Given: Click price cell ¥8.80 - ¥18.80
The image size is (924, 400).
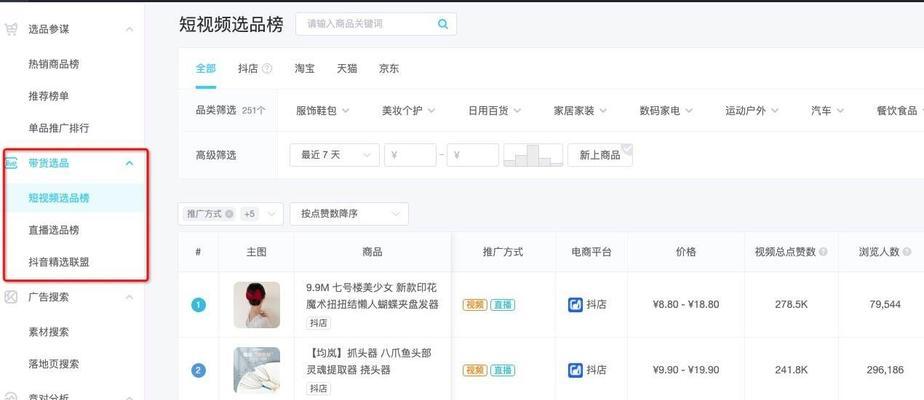Looking at the screenshot, I should (x=686, y=305).
